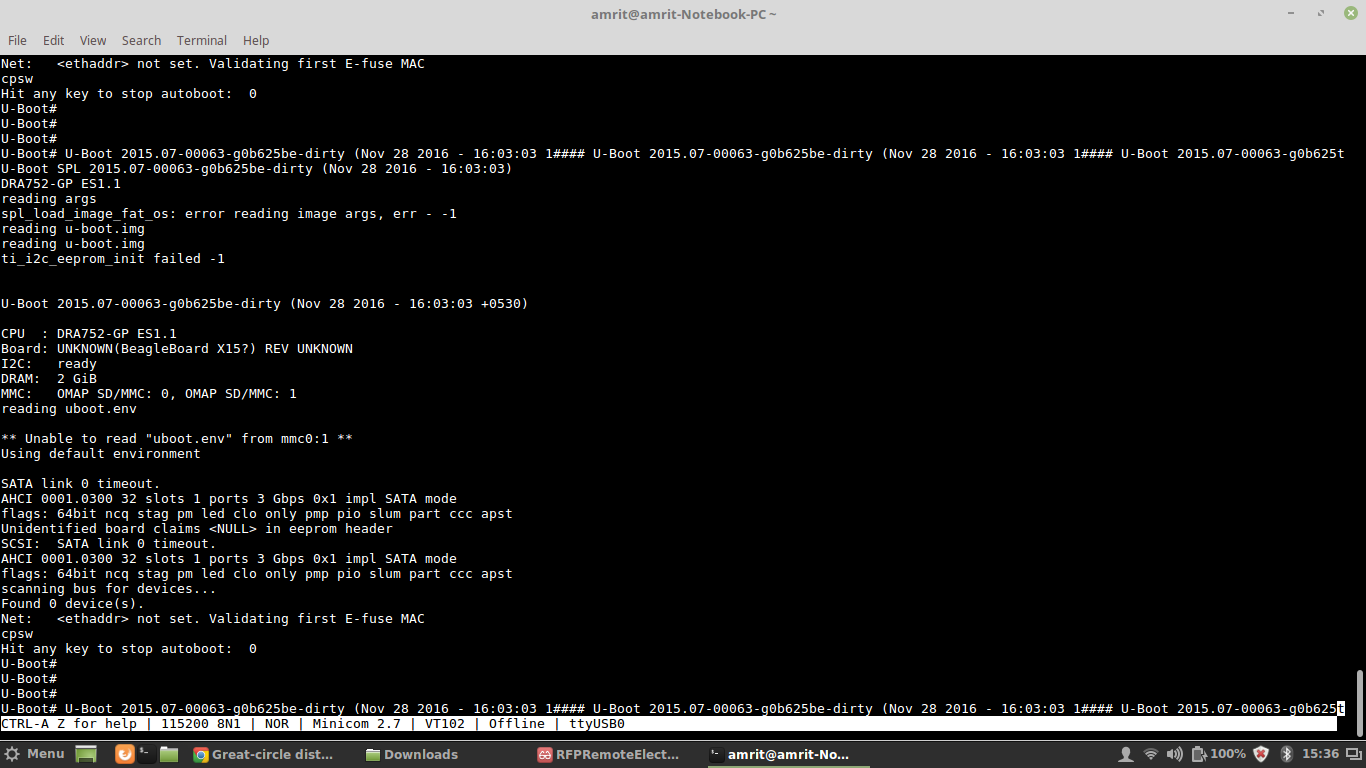The height and width of the screenshot is (768, 1366).
Task: Click the Show Desktop icon in panel
Action: [86, 754]
